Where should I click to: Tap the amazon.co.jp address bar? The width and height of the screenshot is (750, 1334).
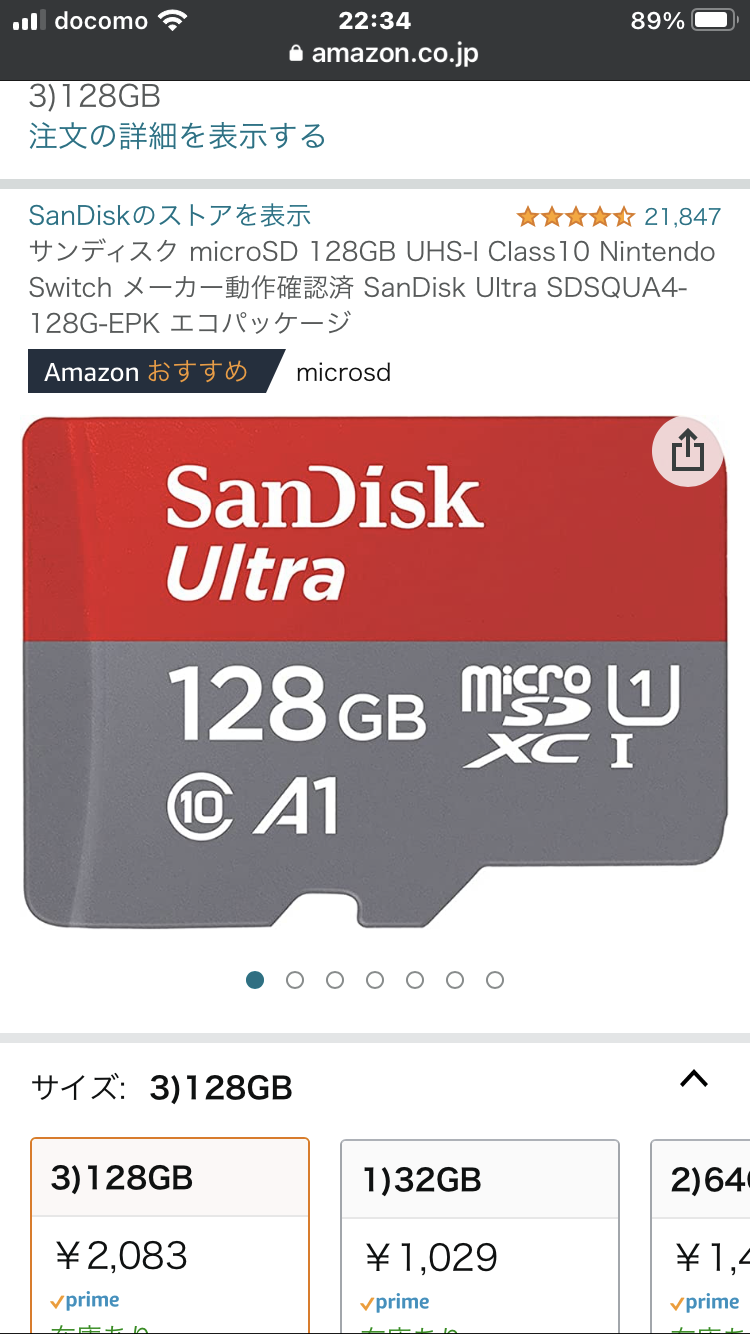(x=375, y=54)
